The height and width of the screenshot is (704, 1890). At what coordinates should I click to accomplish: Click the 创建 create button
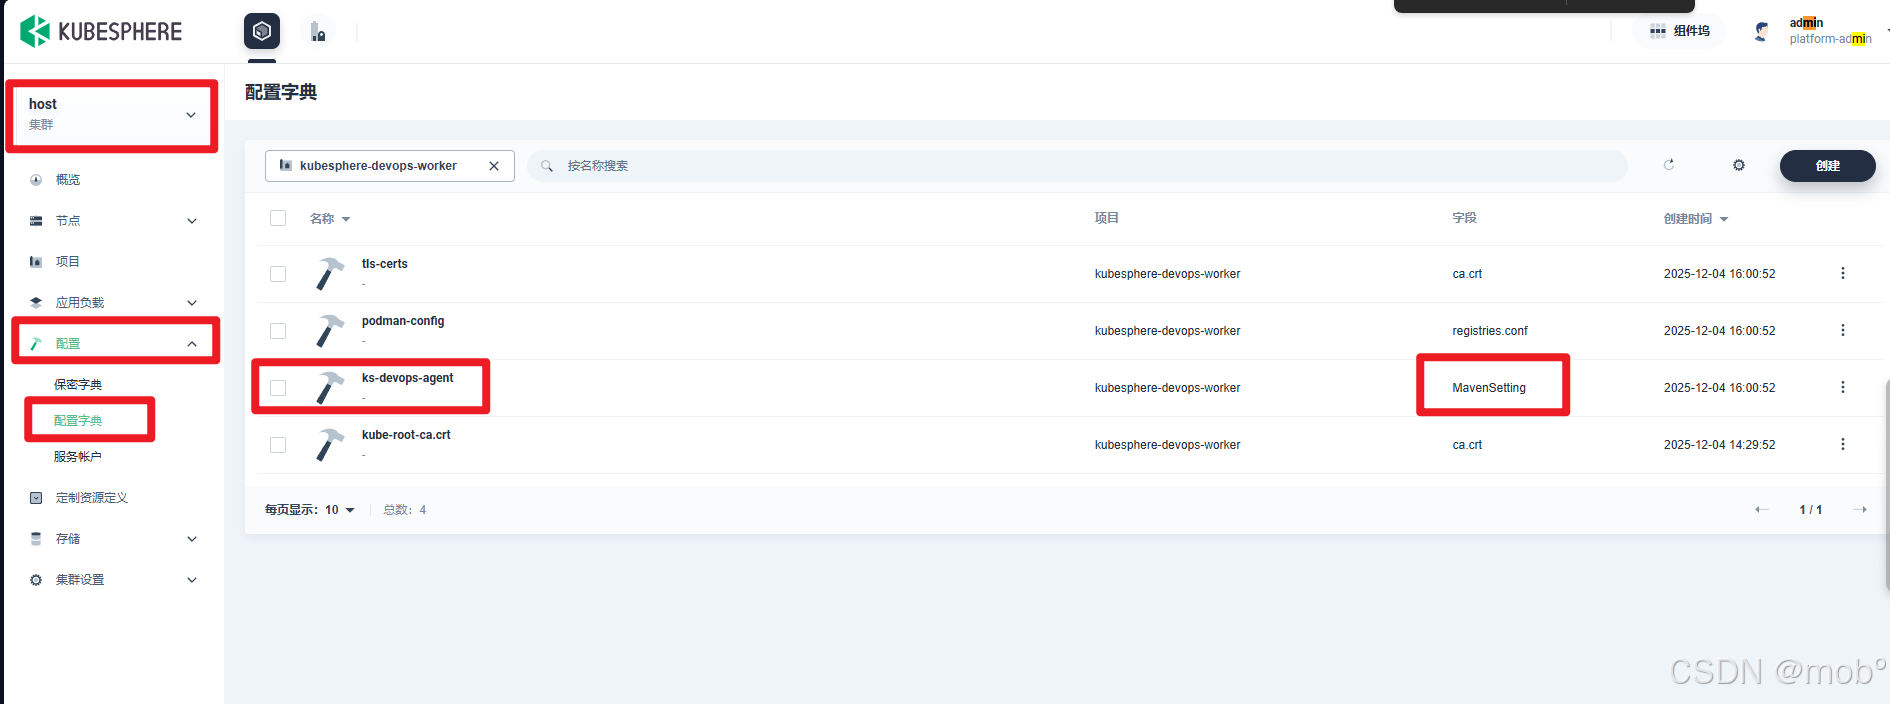[1827, 166]
